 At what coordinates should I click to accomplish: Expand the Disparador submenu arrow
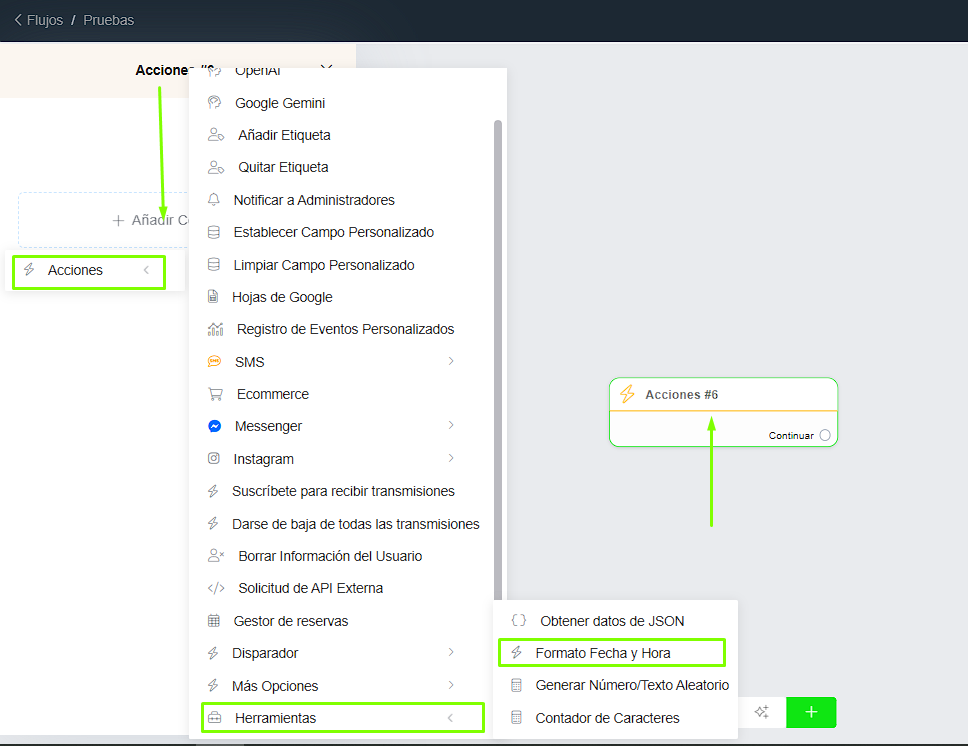(451, 652)
